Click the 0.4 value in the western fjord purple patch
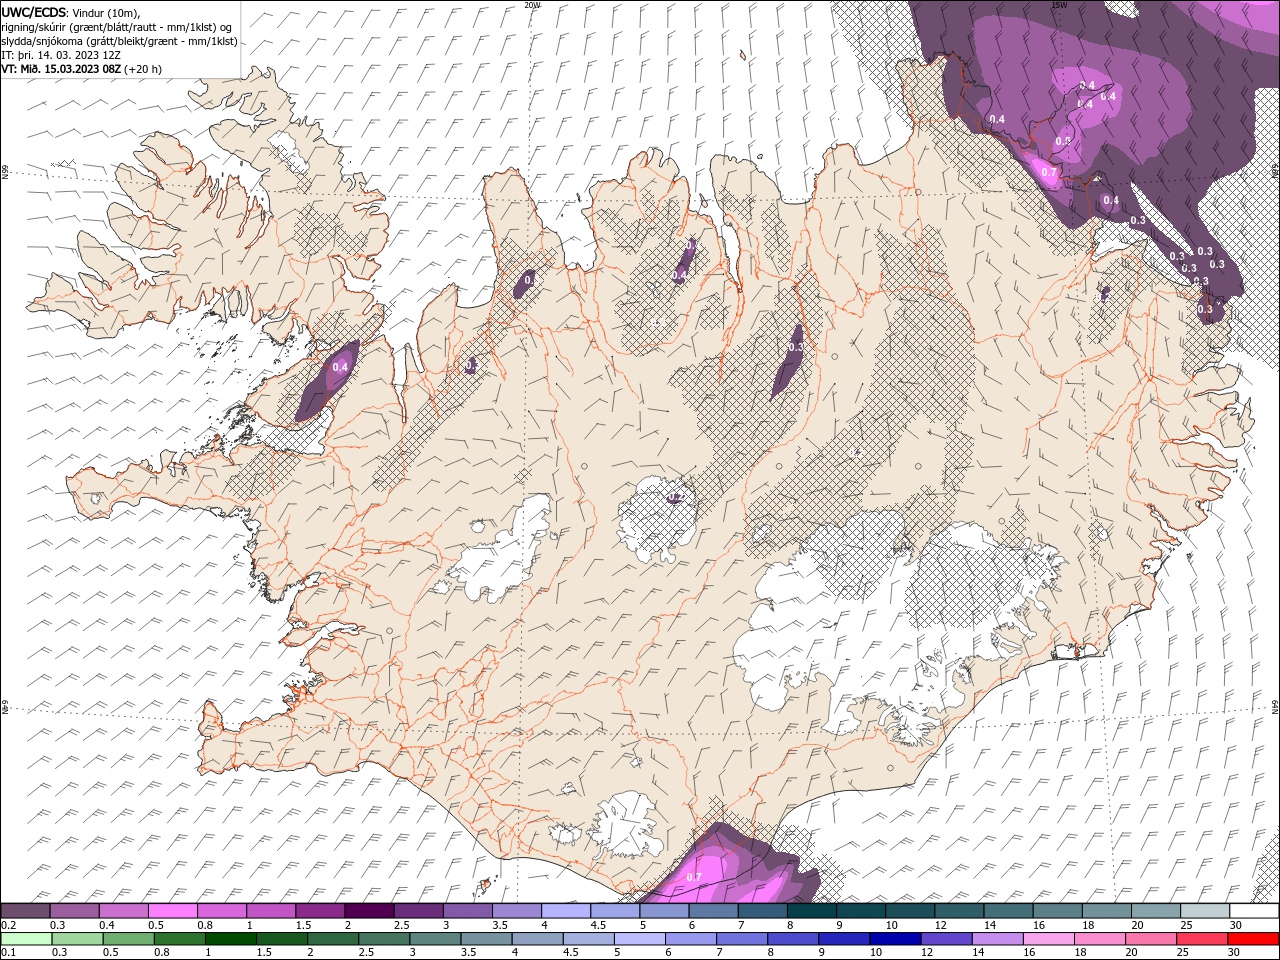Viewport: 1280px width, 960px height. (x=340, y=367)
